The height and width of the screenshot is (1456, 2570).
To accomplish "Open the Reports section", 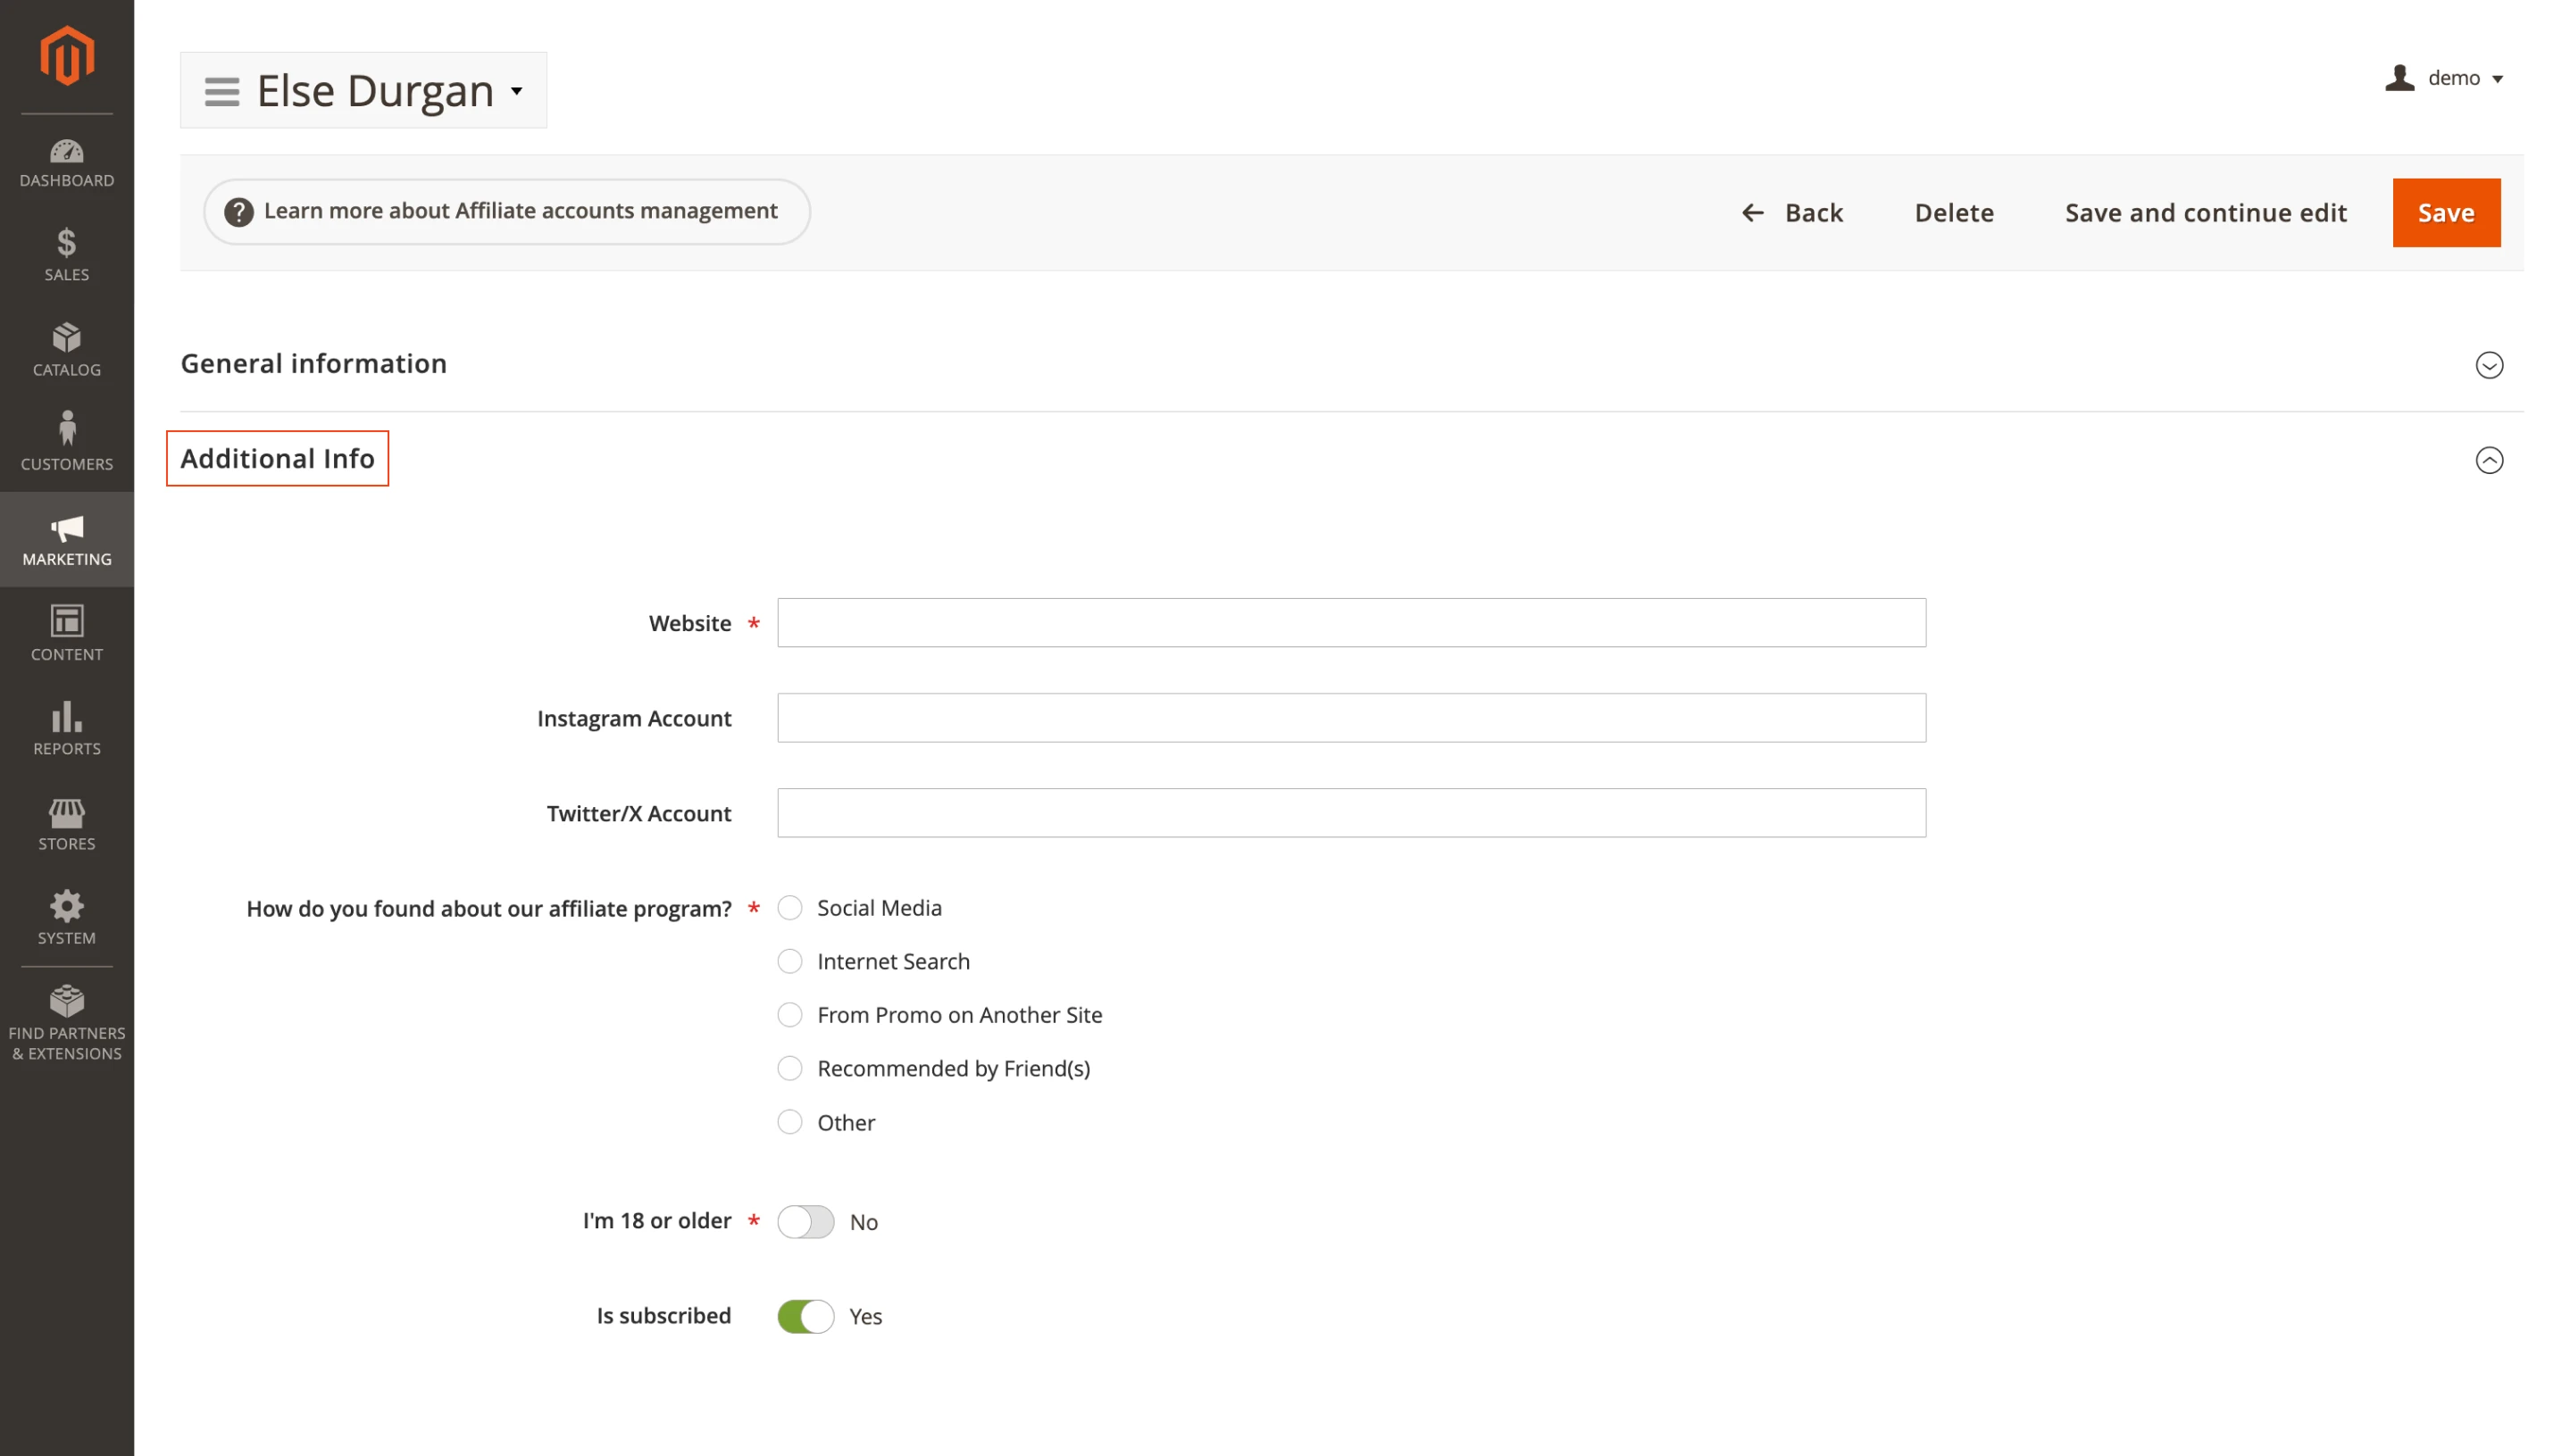I will click(x=66, y=727).
